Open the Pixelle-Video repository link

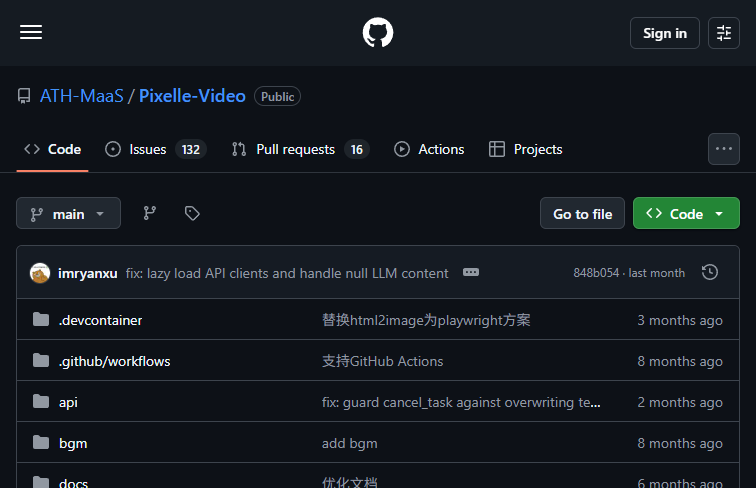(192, 96)
